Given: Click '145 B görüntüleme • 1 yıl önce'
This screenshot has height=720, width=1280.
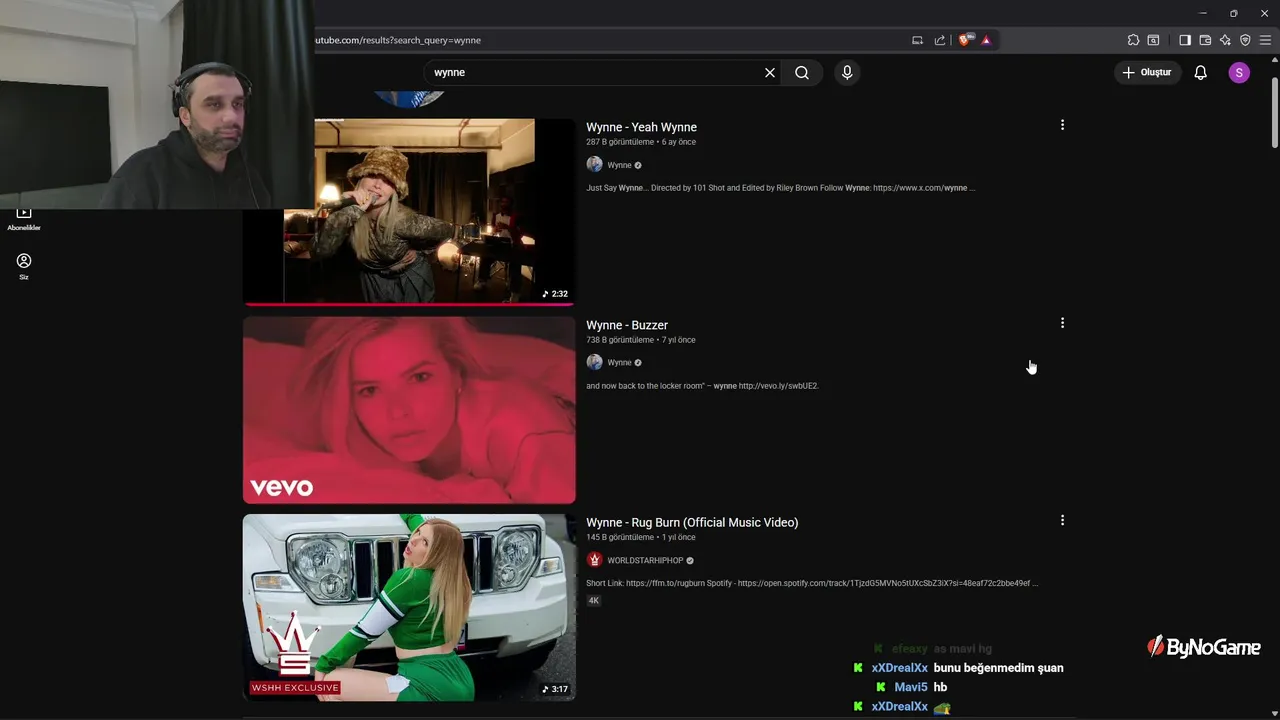Looking at the screenshot, I should pyautogui.click(x=641, y=537).
